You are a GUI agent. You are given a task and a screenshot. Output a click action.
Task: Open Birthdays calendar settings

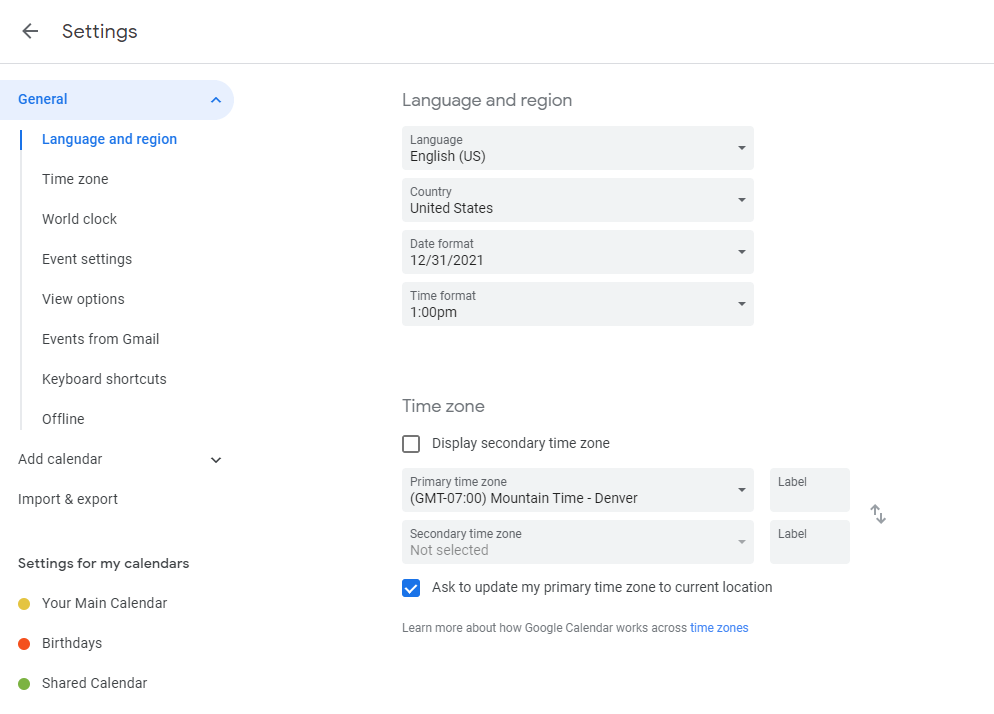(72, 643)
